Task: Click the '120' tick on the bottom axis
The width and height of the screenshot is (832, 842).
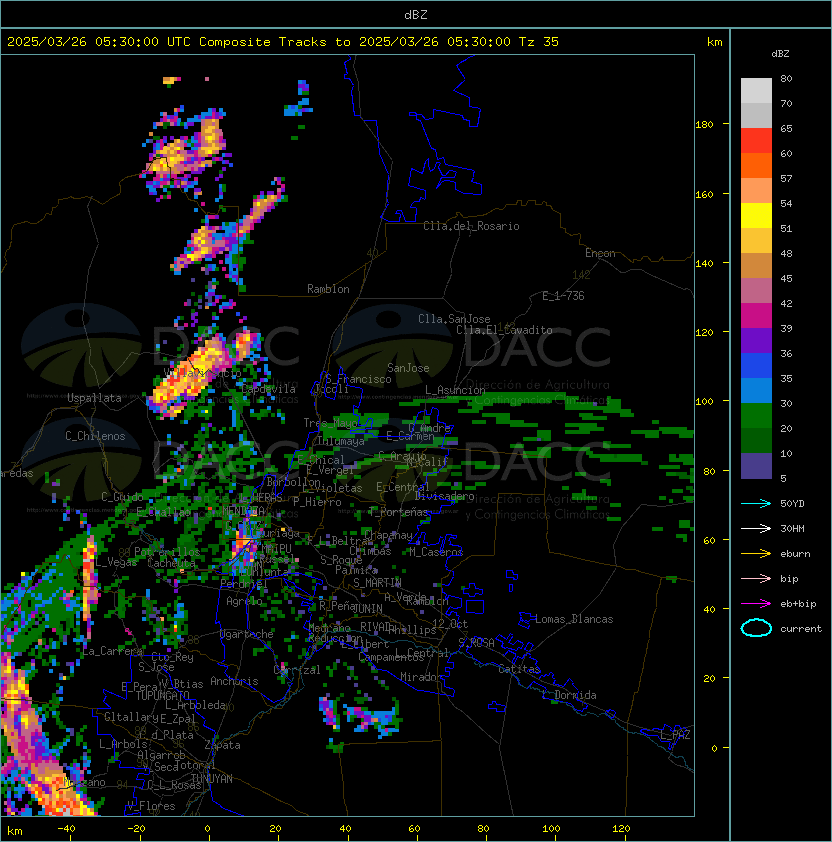Action: coord(621,829)
